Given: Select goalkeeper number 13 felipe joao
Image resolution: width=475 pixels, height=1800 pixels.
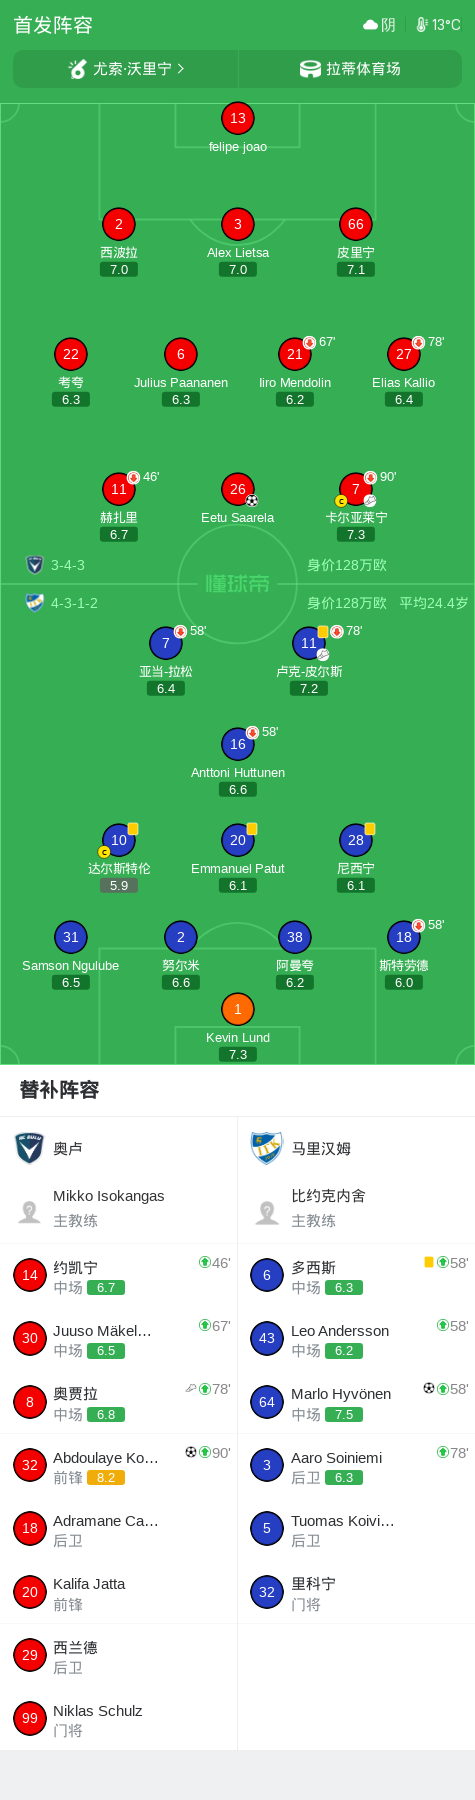Looking at the screenshot, I should (x=238, y=118).
